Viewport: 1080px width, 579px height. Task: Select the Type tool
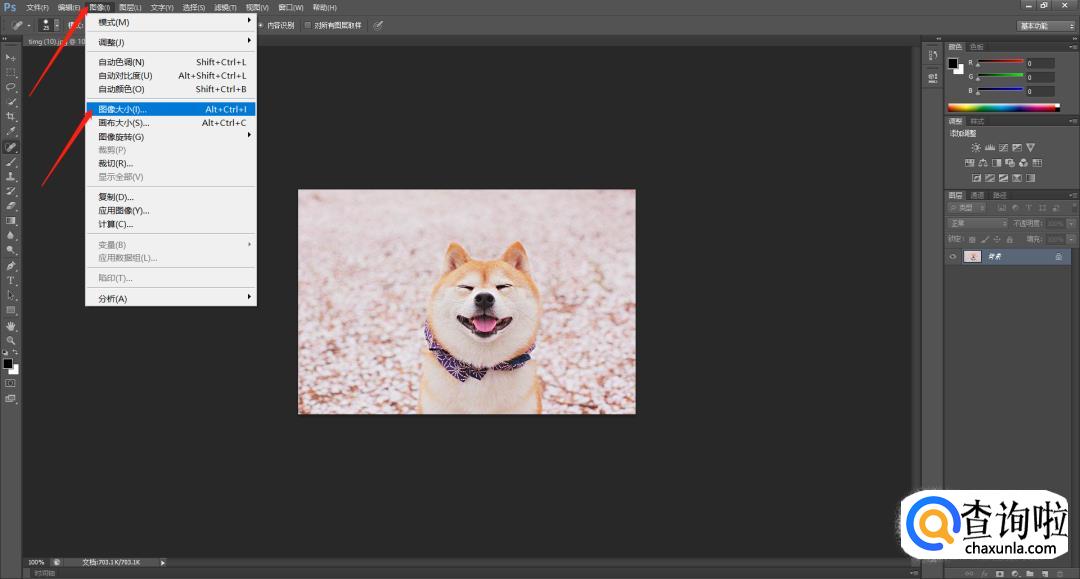[11, 281]
